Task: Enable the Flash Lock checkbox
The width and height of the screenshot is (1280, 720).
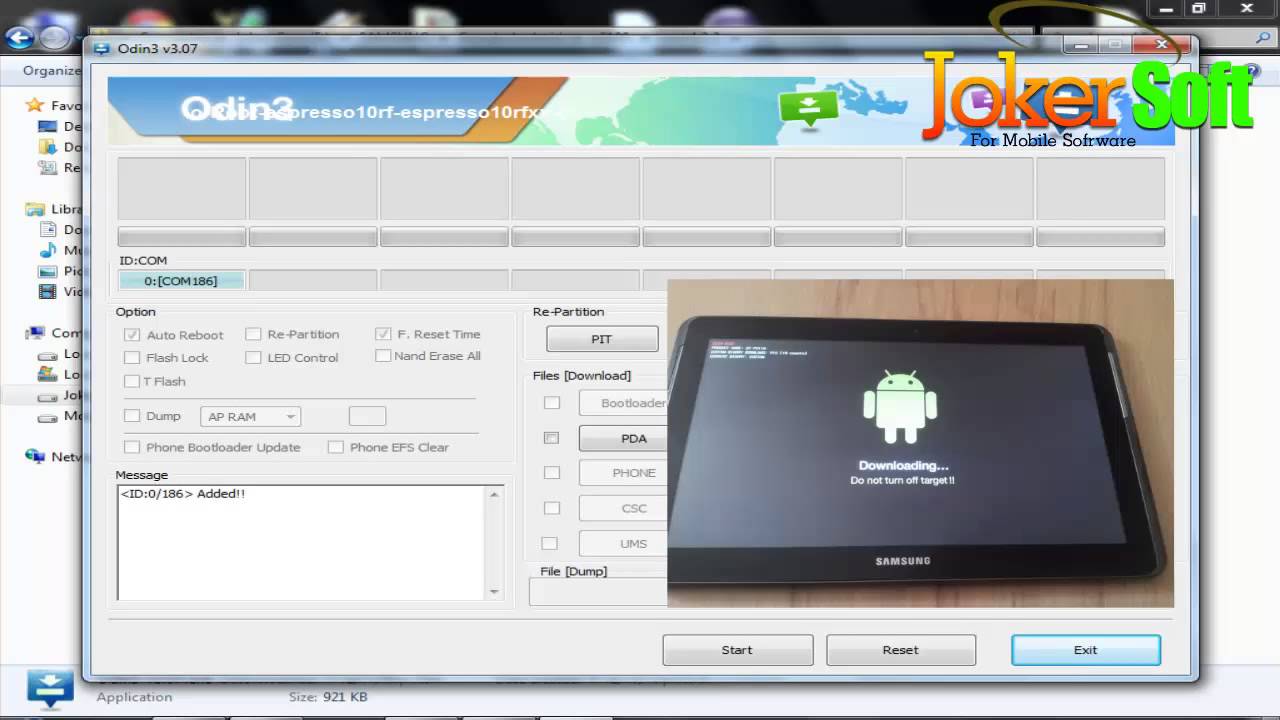Action: pyautogui.click(x=132, y=357)
